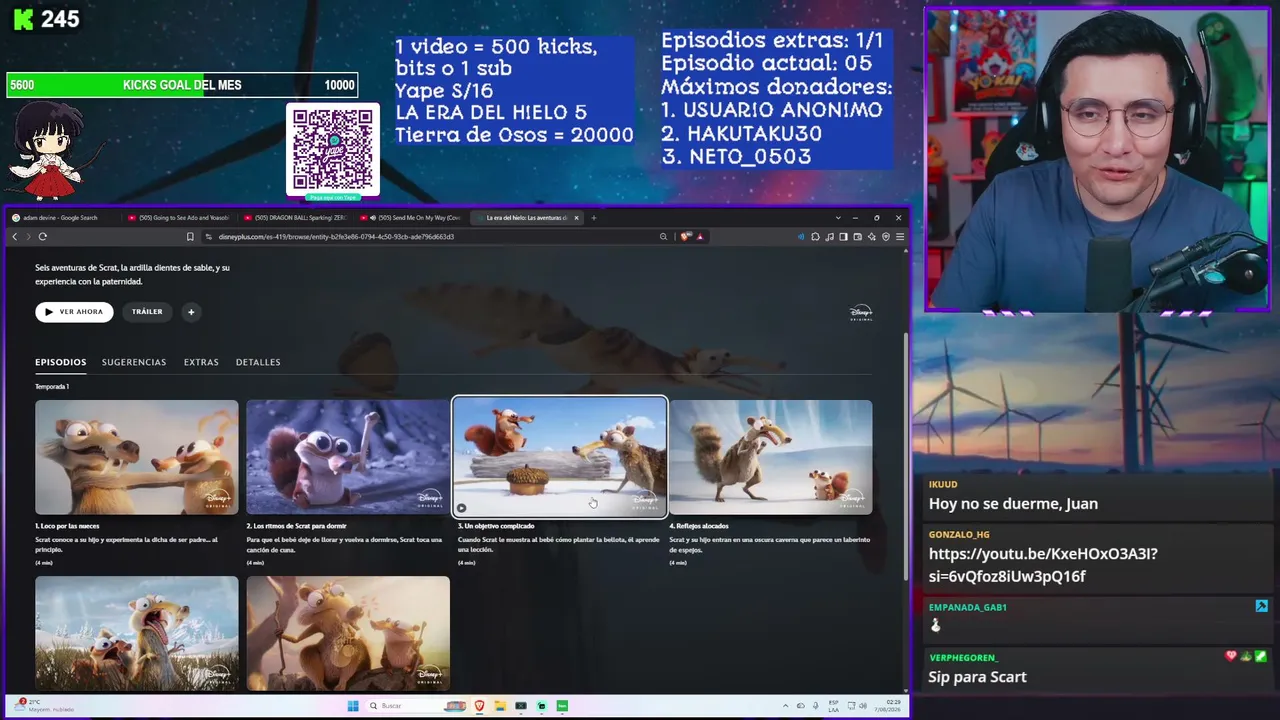Click the 'Temporada 1' season label
The width and height of the screenshot is (1280, 720).
(52, 387)
